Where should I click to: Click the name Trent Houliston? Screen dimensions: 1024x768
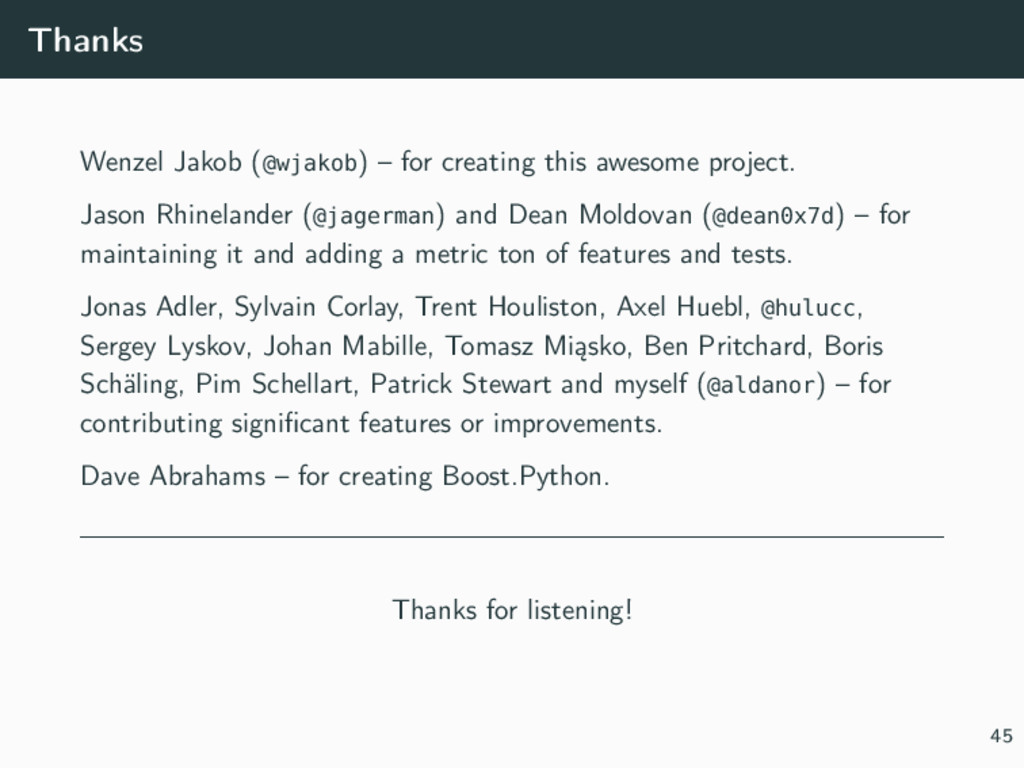[x=506, y=306]
